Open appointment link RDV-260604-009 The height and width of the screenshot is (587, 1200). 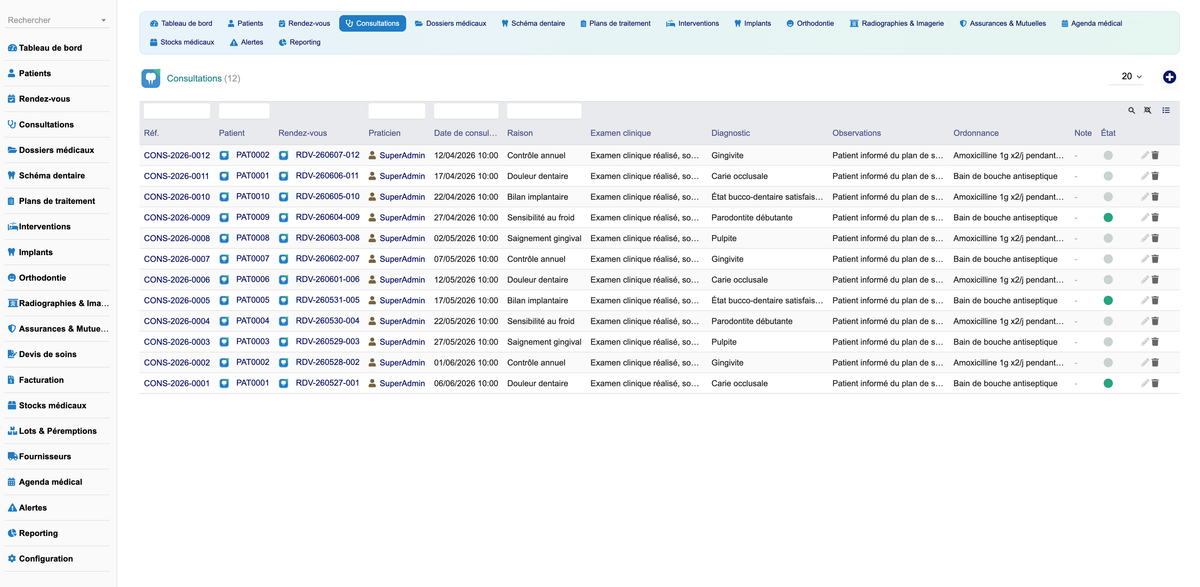coord(327,217)
